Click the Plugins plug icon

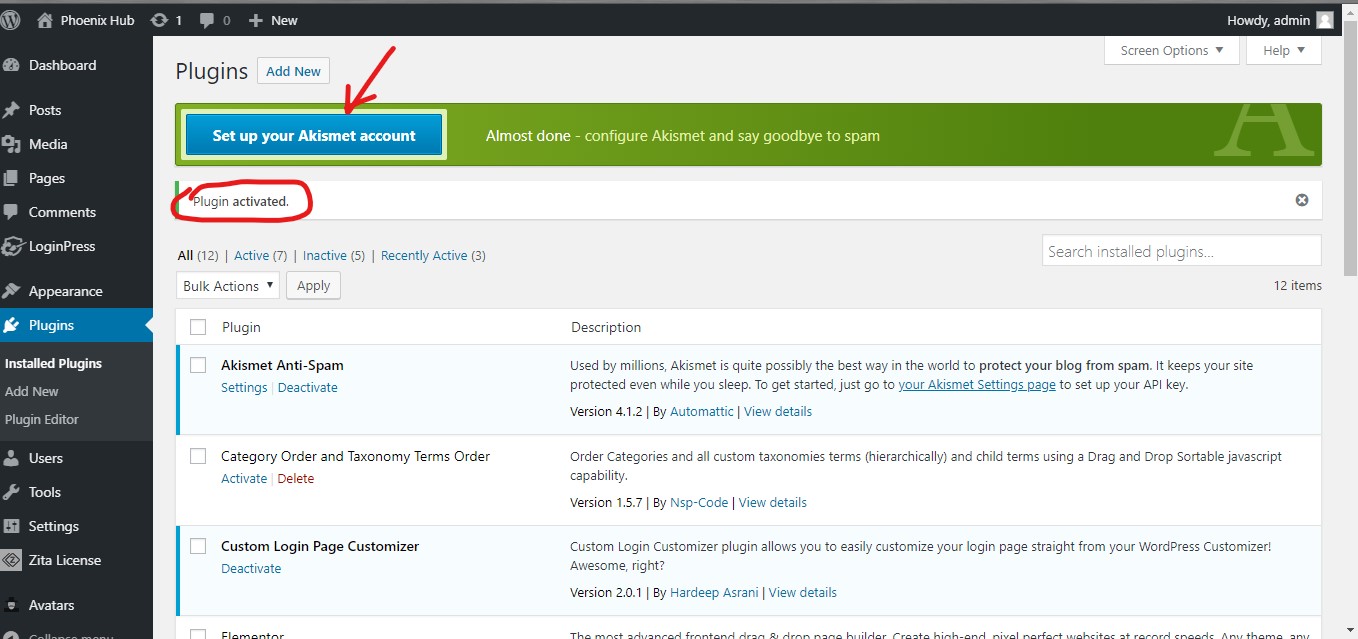(12, 325)
